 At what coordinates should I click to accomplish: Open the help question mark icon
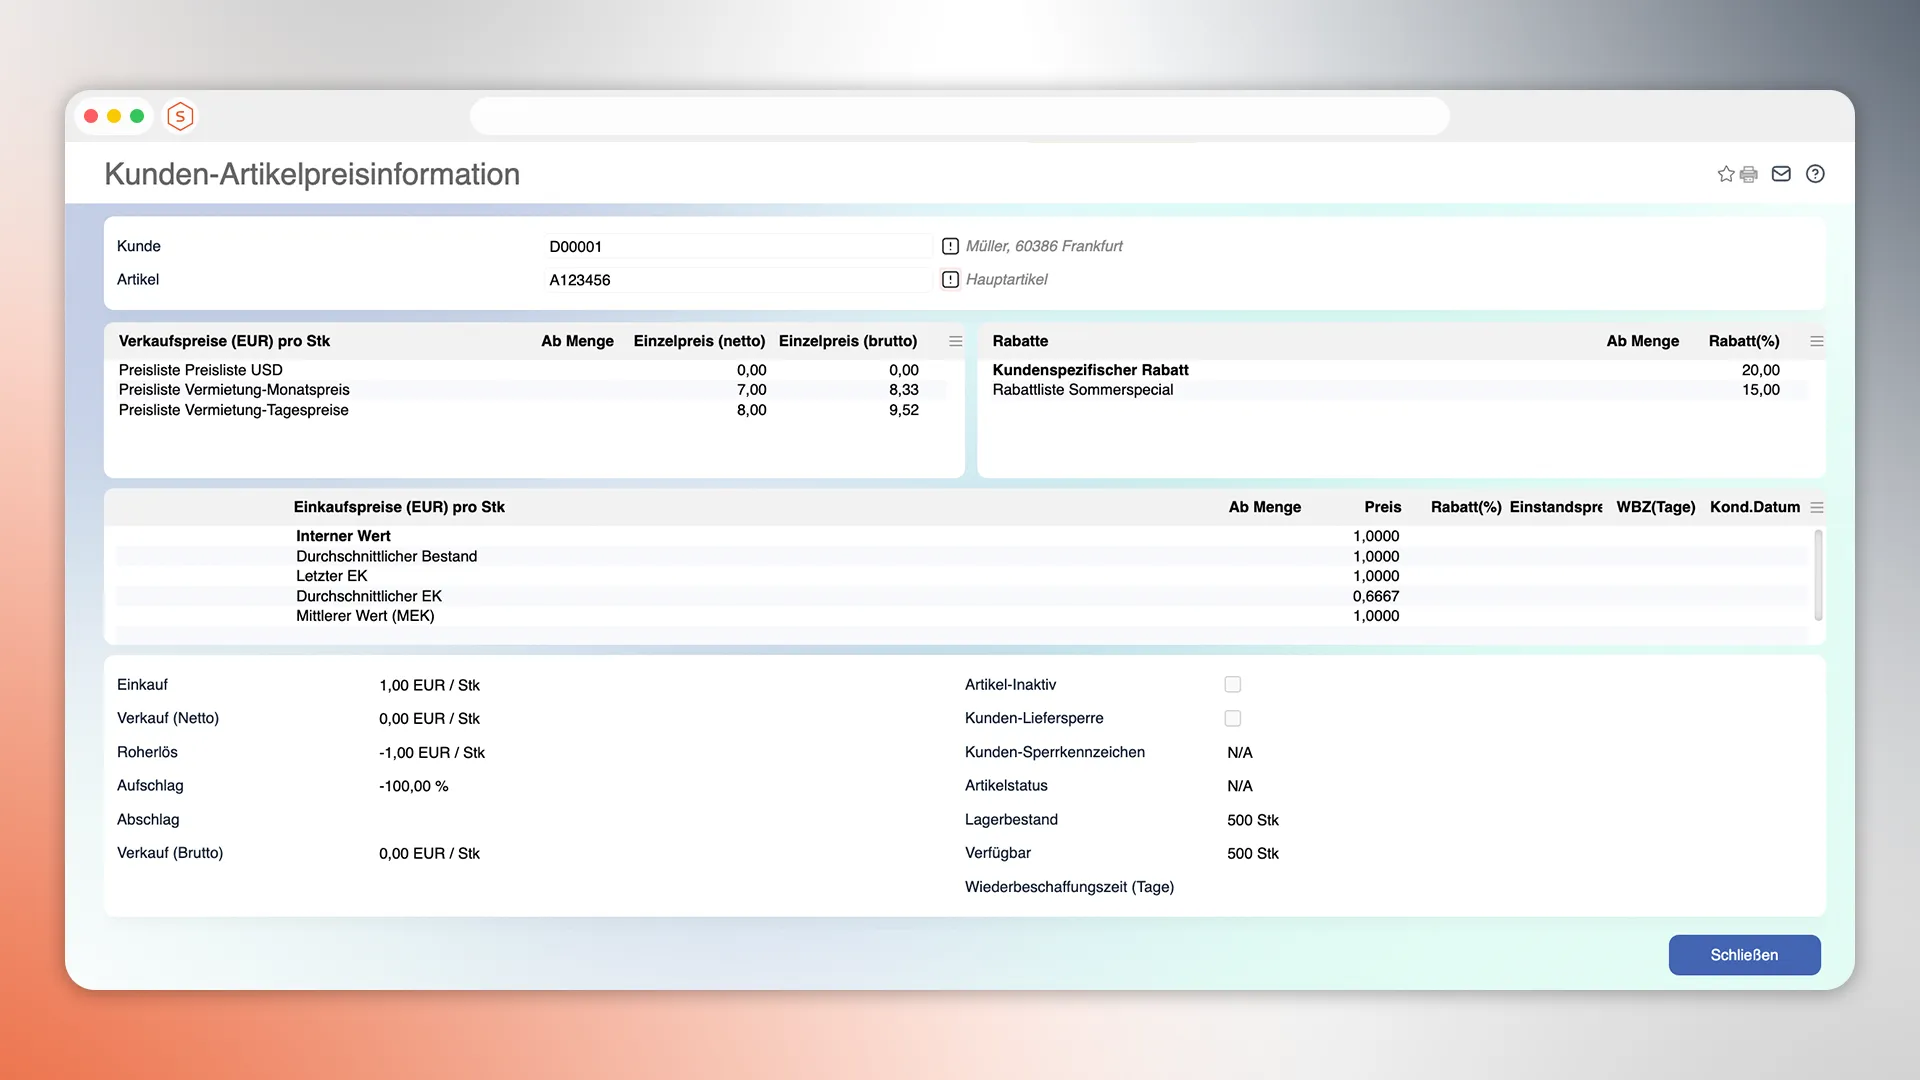coord(1815,174)
